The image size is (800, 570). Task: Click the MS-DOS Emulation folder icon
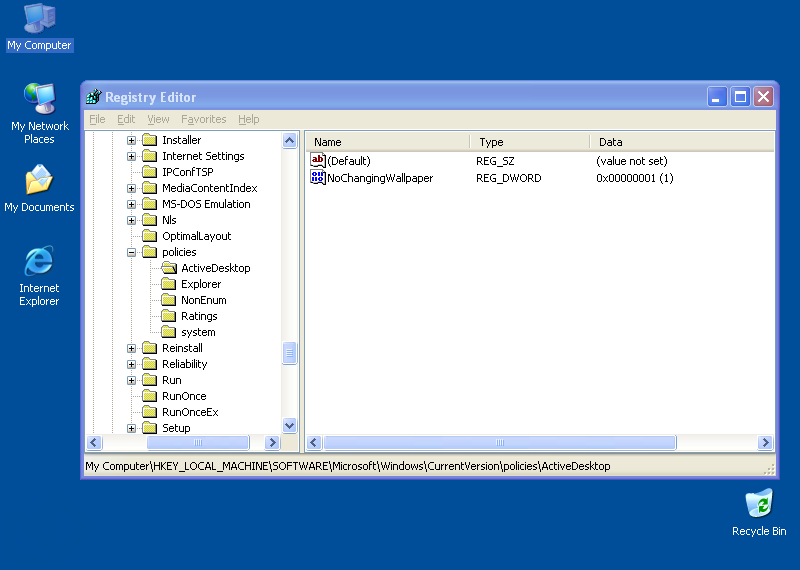pos(149,204)
